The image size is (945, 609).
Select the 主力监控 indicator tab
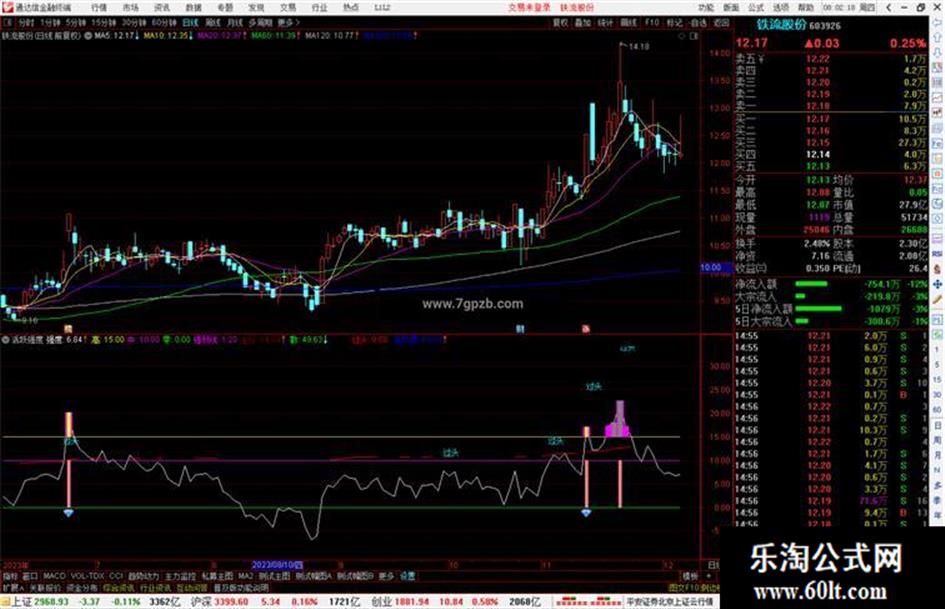pyautogui.click(x=180, y=576)
